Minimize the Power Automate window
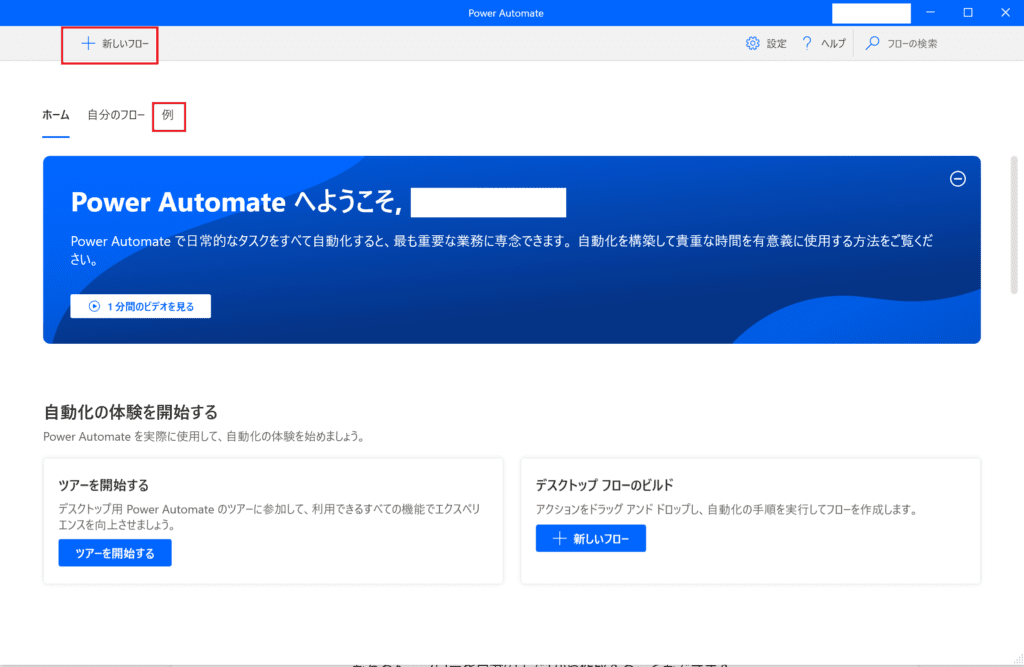 click(930, 12)
